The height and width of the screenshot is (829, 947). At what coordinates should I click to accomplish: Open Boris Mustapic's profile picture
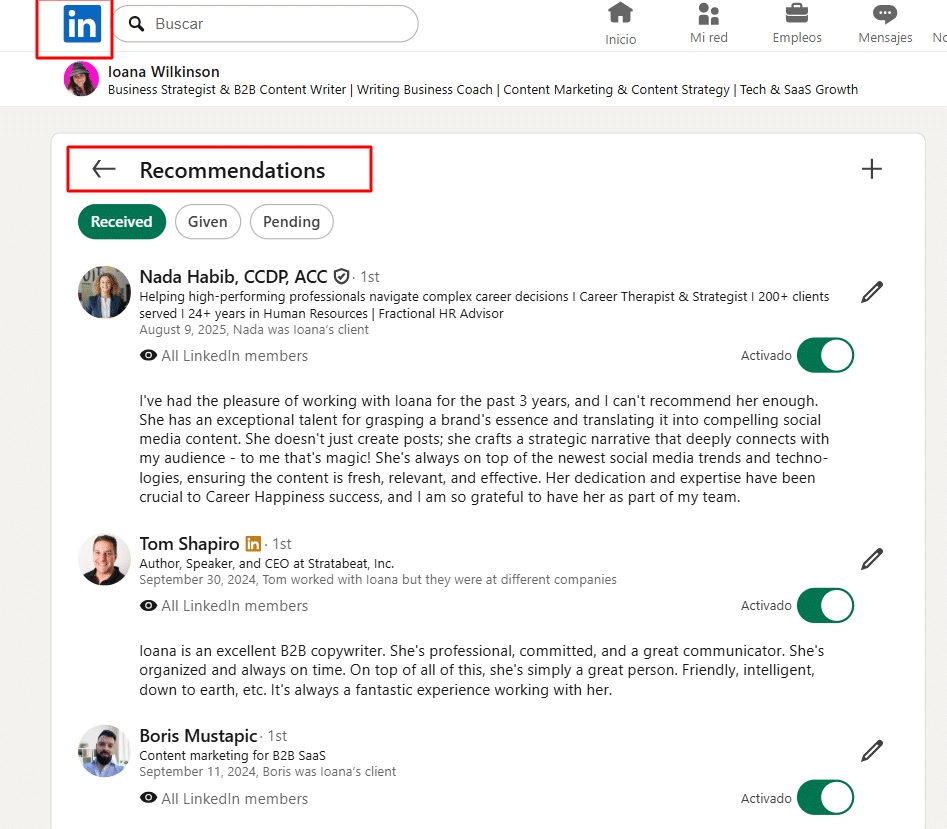104,751
